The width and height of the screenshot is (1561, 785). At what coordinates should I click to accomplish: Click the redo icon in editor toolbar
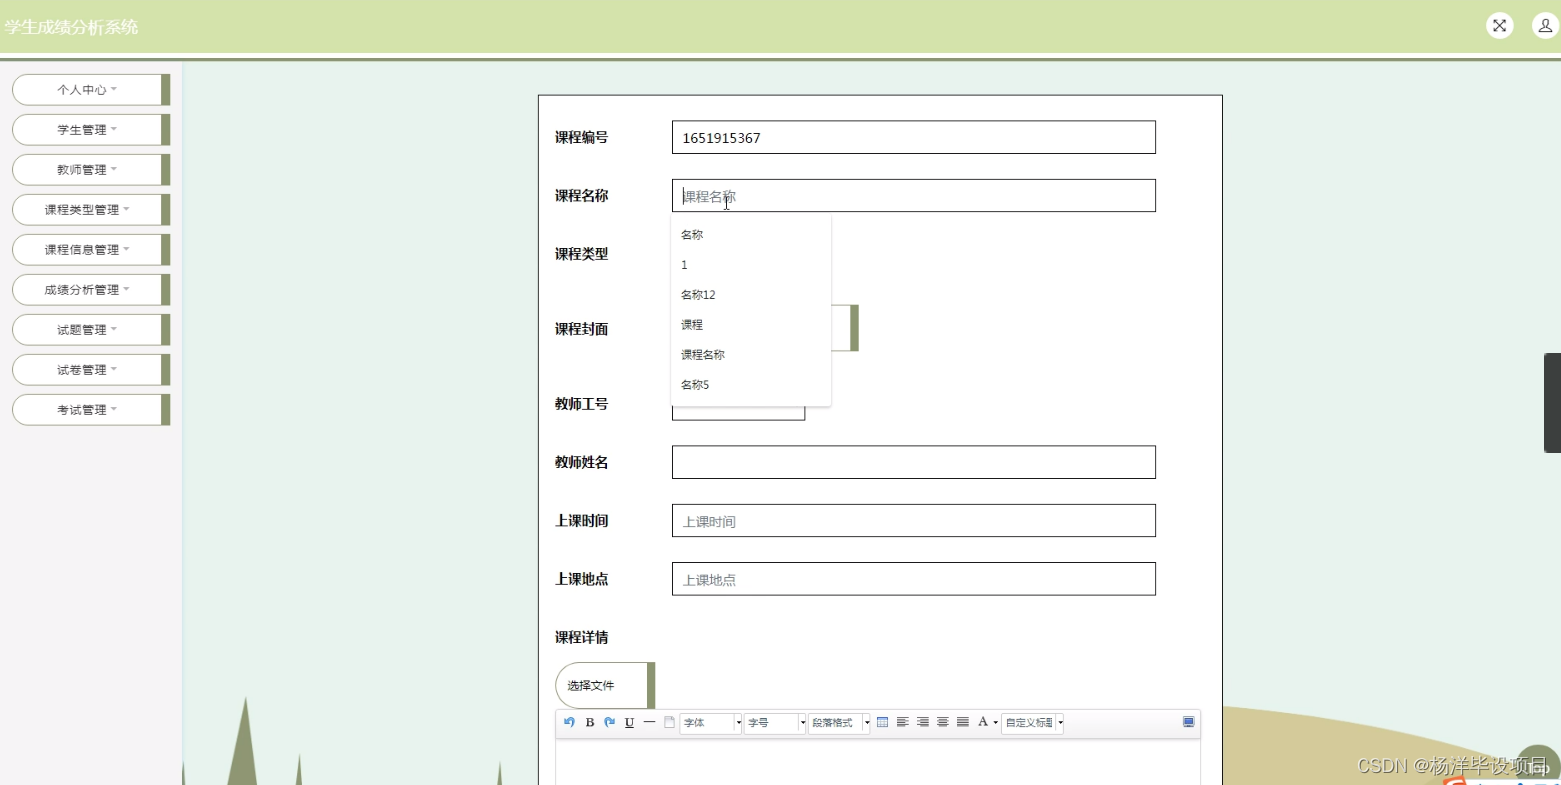point(609,722)
